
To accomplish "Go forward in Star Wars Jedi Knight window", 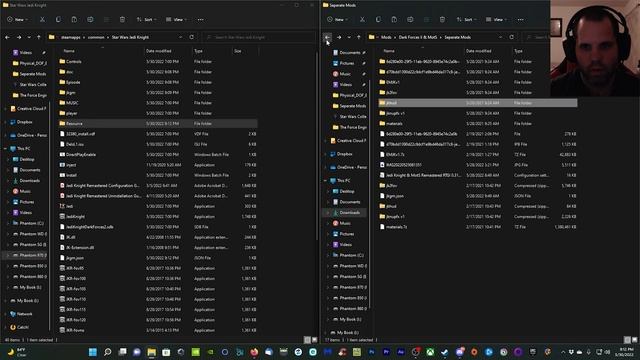I will coord(19,37).
